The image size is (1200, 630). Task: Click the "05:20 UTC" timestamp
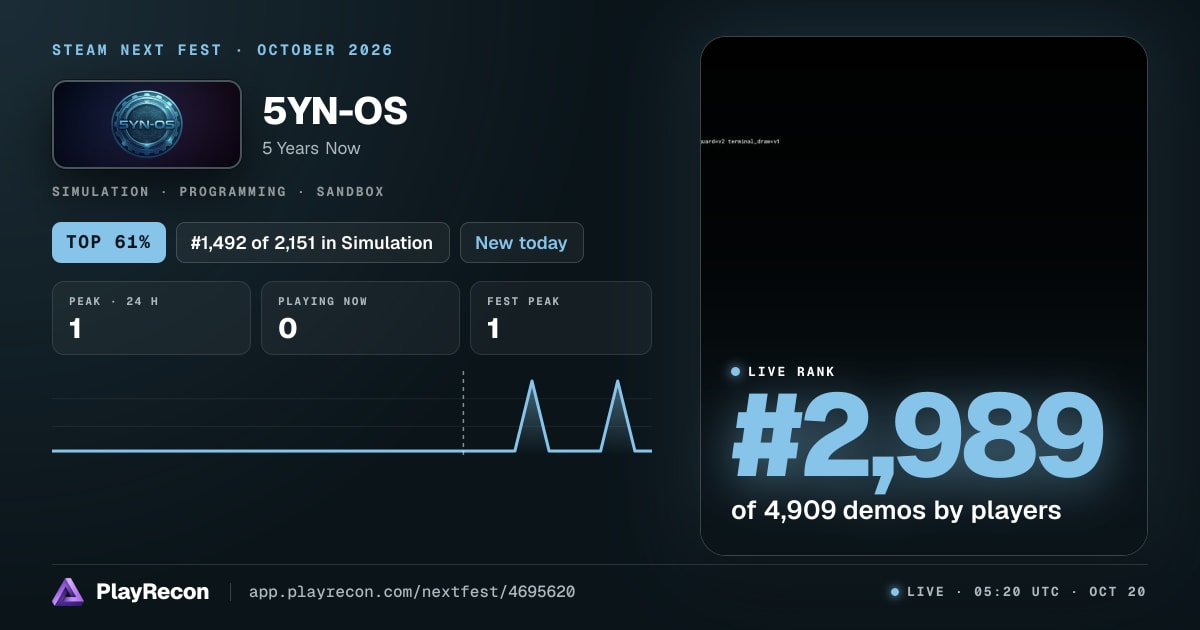(x=1017, y=592)
